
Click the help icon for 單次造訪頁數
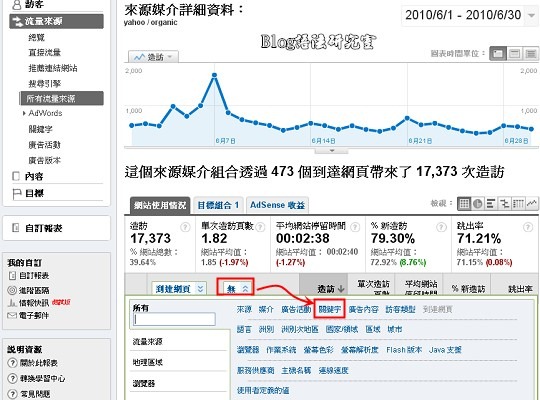tap(261, 227)
